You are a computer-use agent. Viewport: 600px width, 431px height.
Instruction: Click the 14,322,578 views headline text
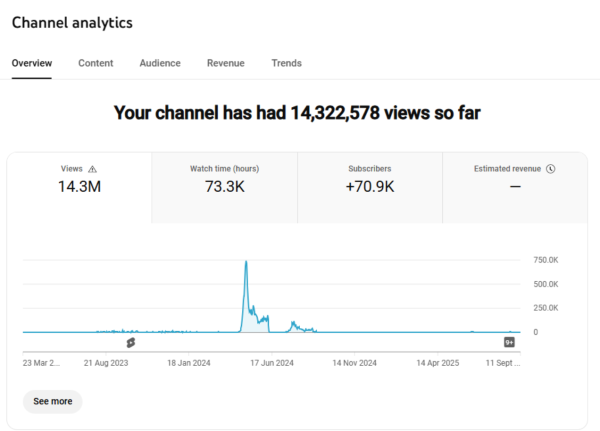297,114
